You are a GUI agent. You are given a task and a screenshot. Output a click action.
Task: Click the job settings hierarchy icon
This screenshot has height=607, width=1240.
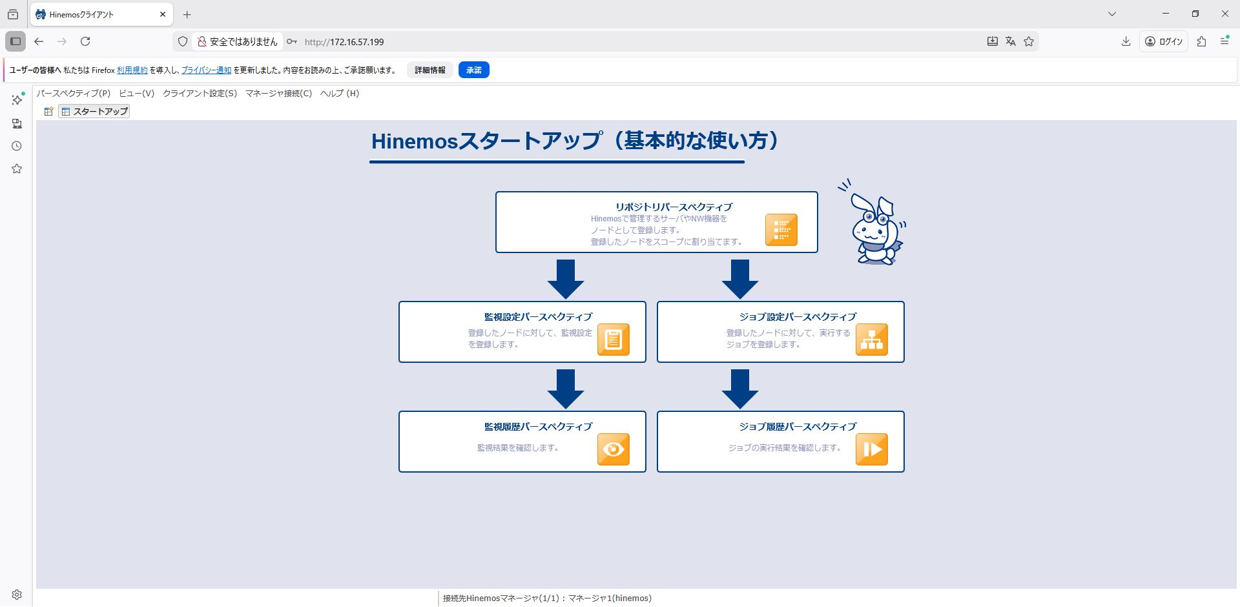click(871, 339)
